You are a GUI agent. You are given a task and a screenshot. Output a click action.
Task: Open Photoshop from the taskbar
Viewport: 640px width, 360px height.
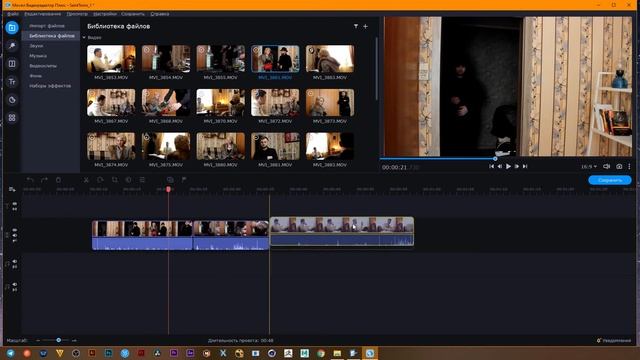109,353
